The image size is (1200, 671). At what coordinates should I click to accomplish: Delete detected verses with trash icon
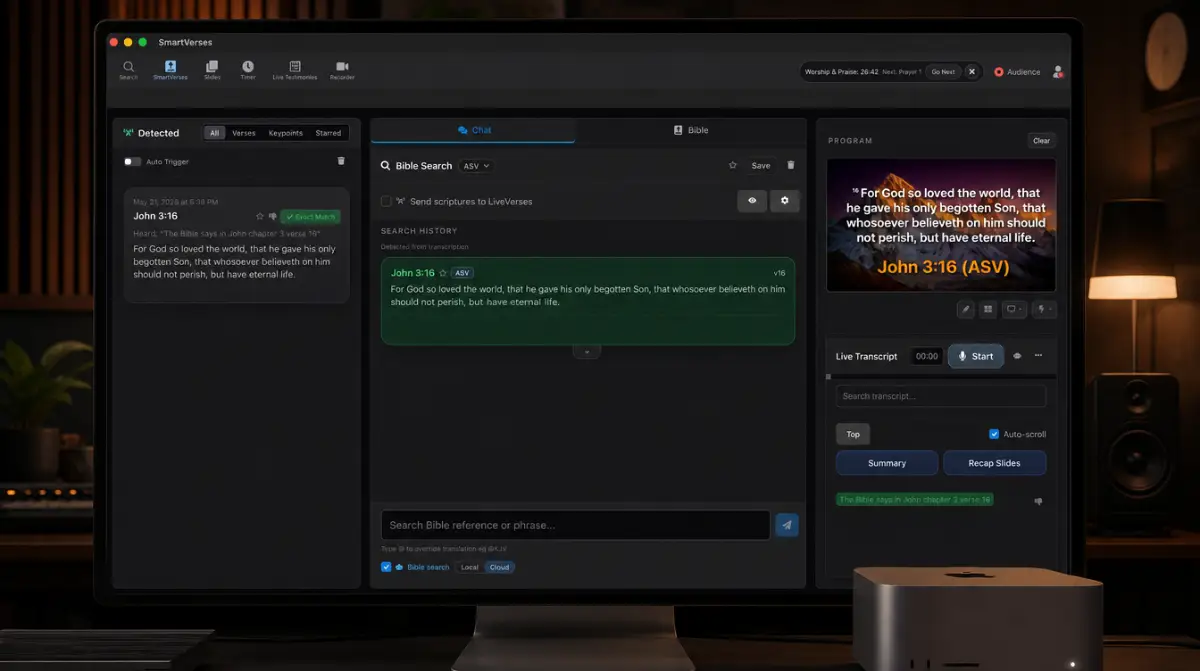point(341,161)
